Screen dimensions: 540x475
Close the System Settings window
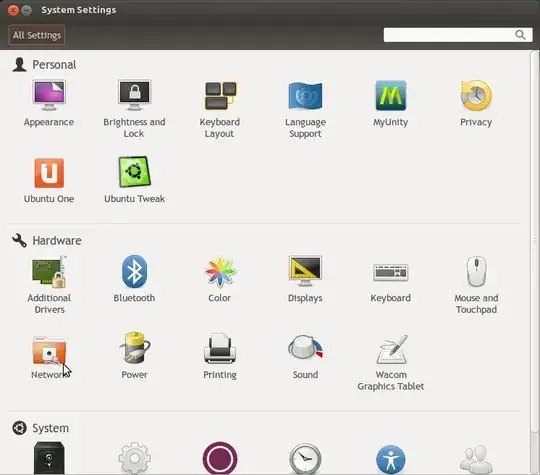(x=13, y=10)
